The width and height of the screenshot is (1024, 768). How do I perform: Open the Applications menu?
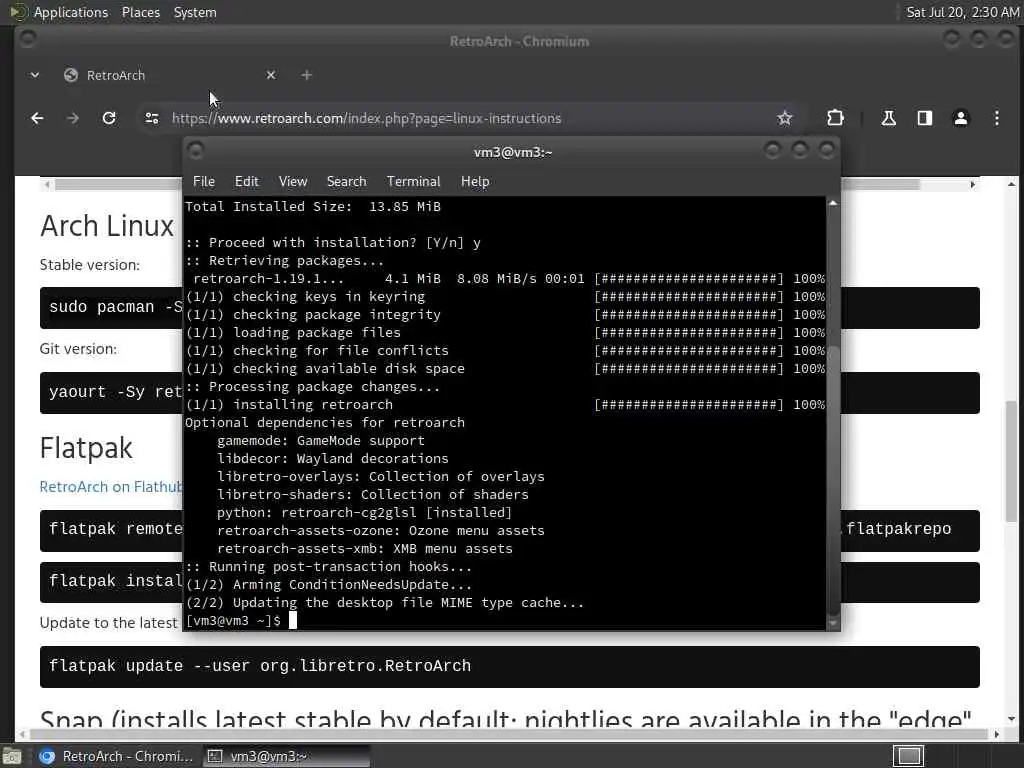(x=71, y=12)
